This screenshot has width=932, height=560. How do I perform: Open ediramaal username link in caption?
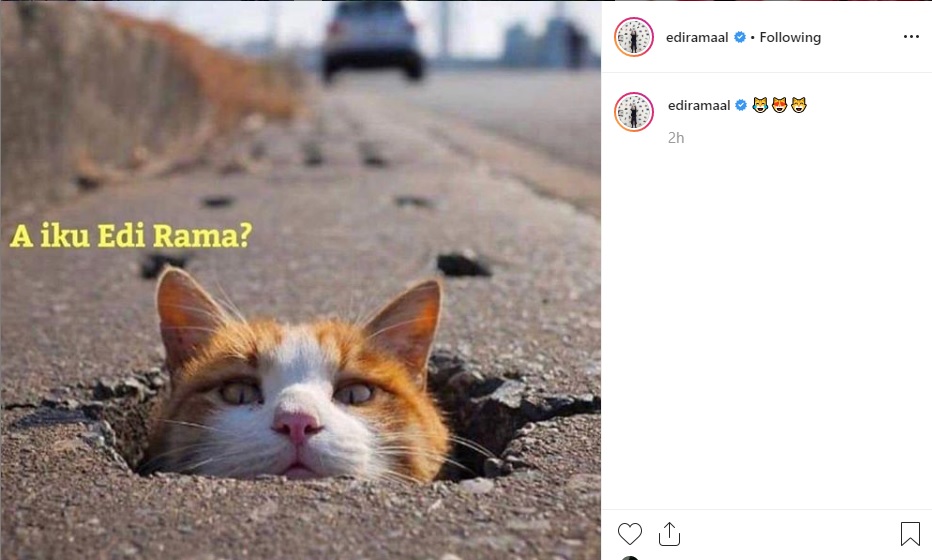[699, 106]
